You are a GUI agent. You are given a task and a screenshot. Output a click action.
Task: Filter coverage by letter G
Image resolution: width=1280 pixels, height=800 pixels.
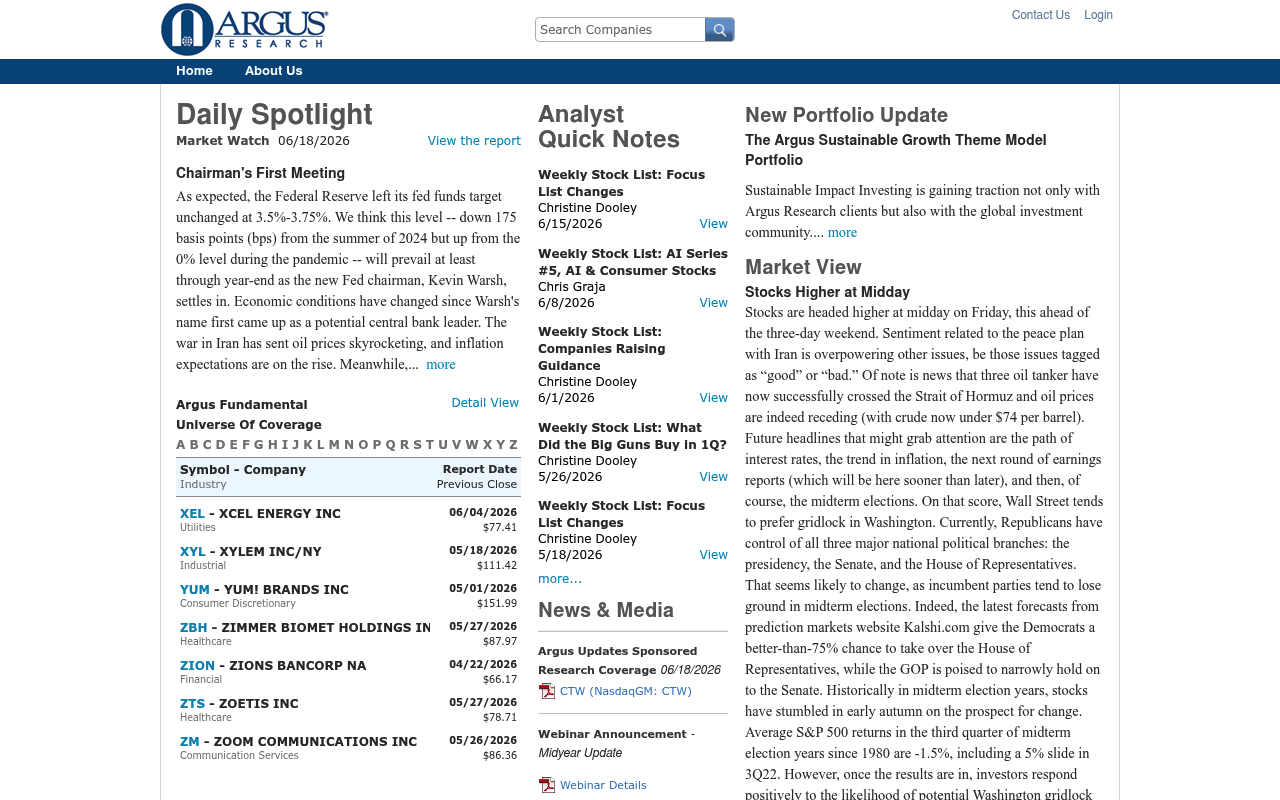(259, 445)
